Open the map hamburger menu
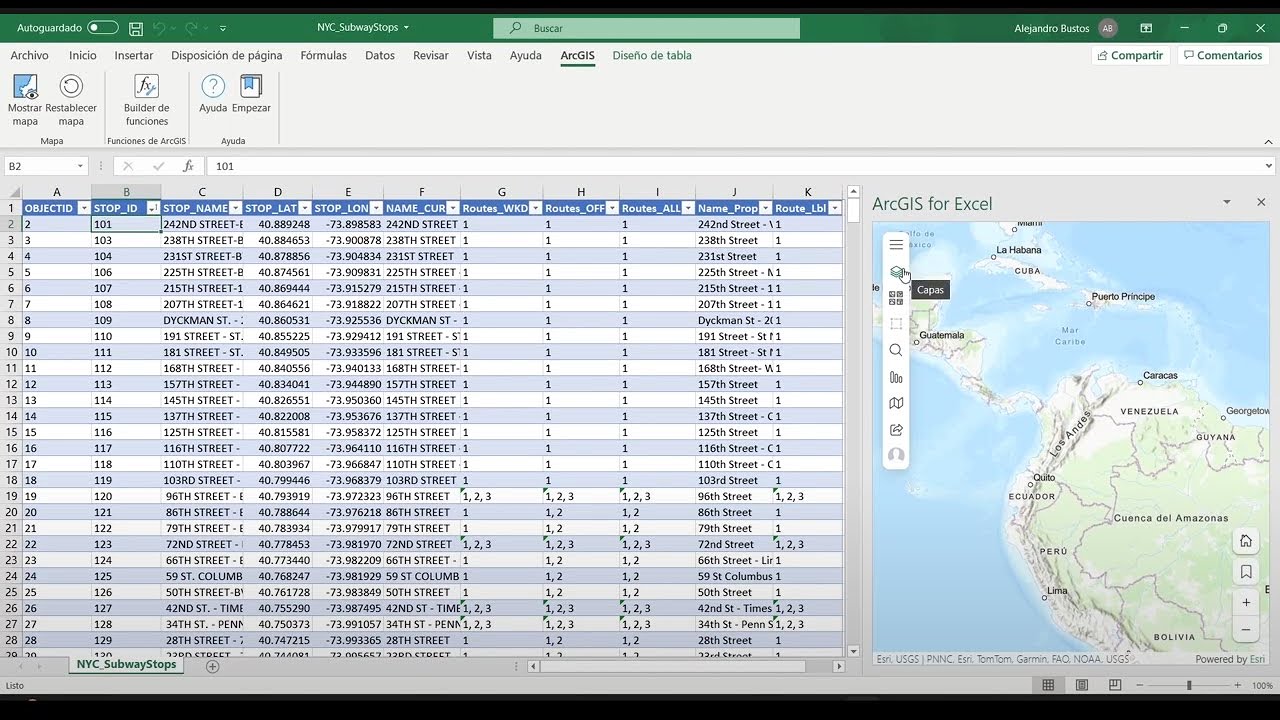This screenshot has width=1280, height=720. pyautogui.click(x=896, y=245)
